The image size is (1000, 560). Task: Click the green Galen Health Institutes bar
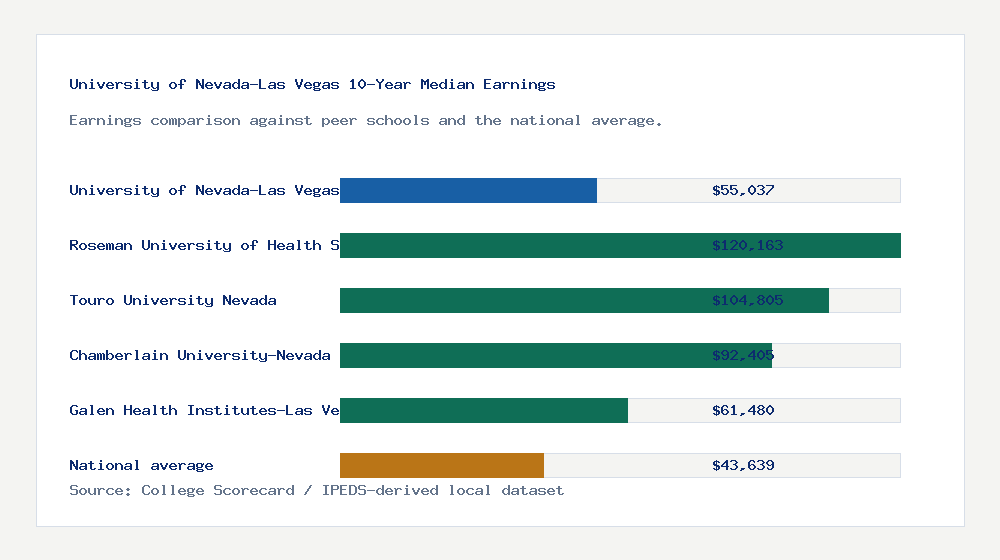pyautogui.click(x=484, y=410)
